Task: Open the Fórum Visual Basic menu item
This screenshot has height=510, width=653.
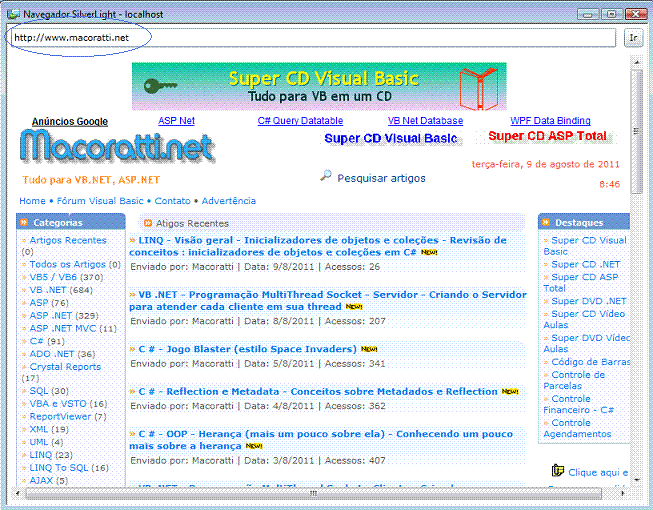Action: coord(100,201)
